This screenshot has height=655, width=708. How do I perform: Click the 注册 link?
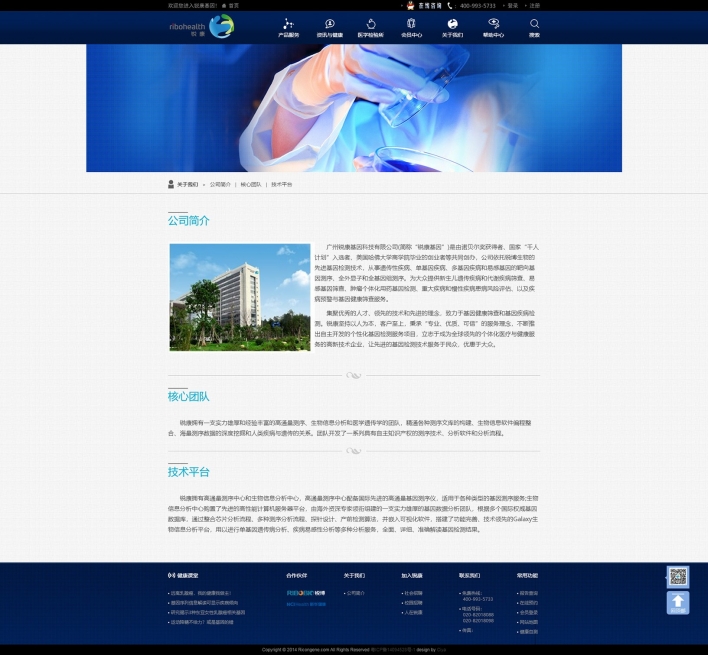pyautogui.click(x=534, y=5)
